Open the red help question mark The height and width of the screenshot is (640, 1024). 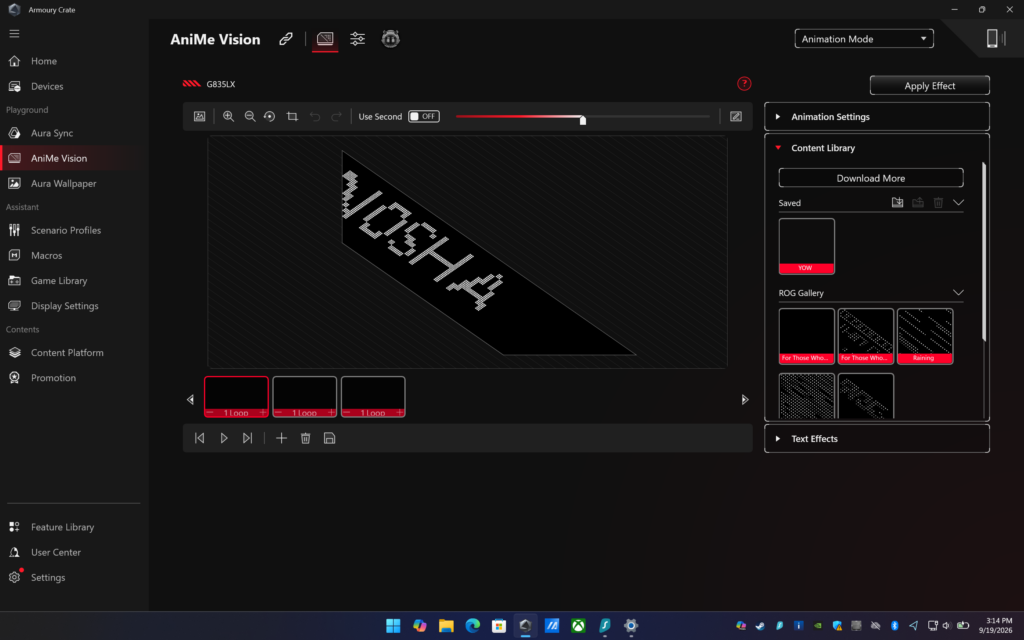[744, 84]
